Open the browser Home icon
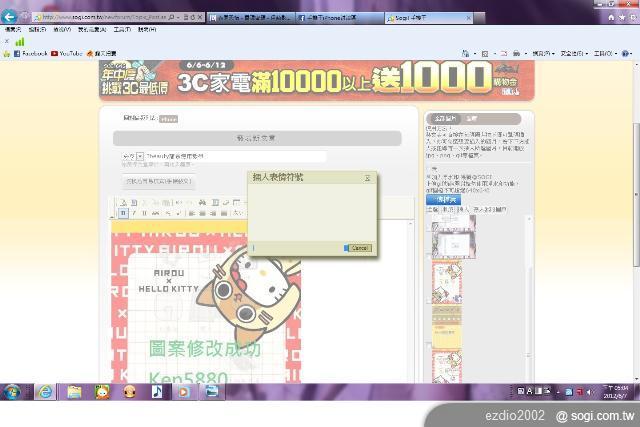 click(611, 17)
